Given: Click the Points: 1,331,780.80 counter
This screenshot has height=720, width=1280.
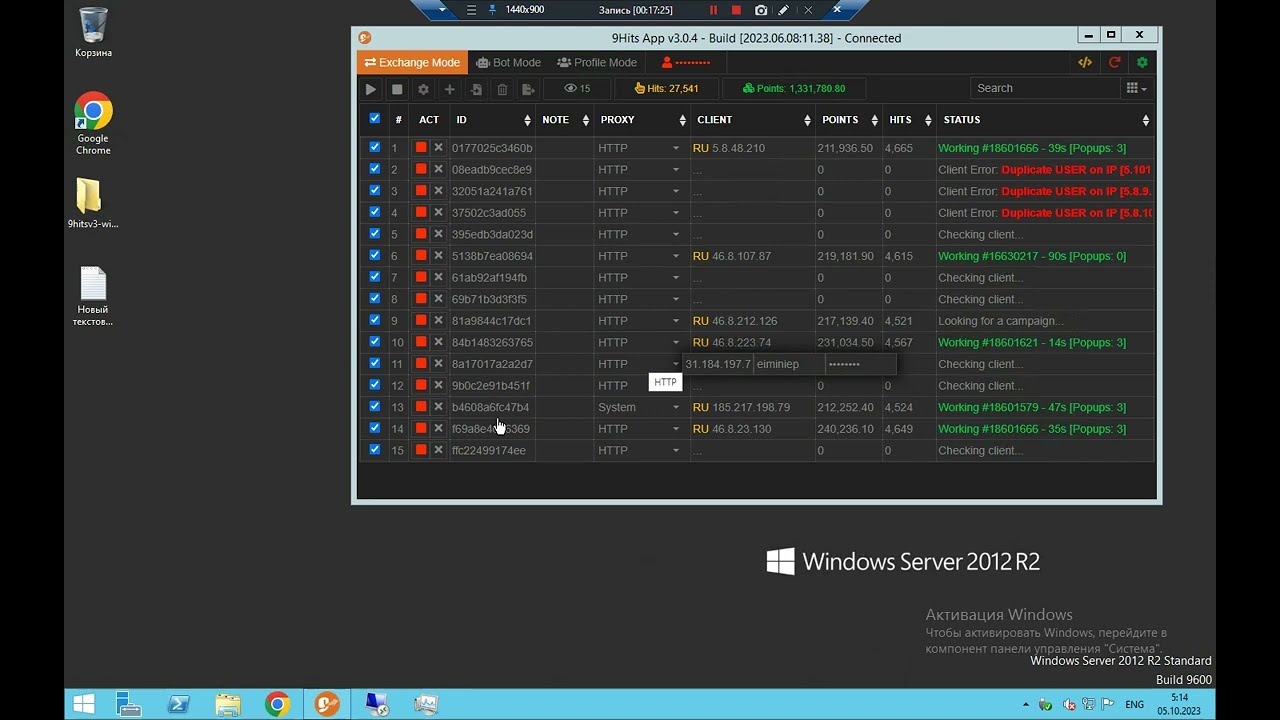Looking at the screenshot, I should 794,89.
